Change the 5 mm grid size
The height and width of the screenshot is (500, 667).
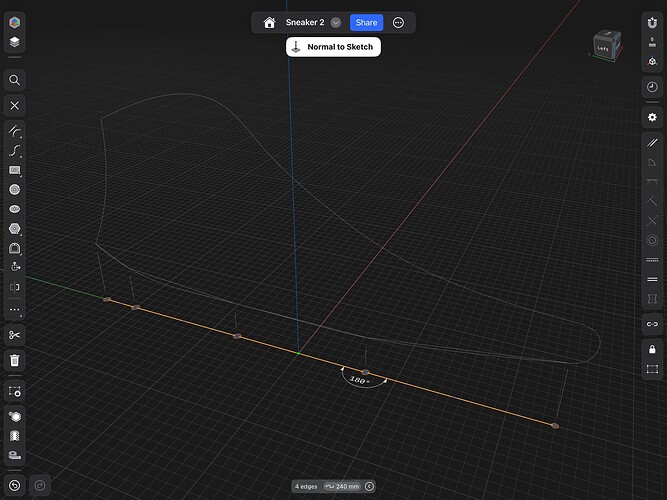coord(652,42)
